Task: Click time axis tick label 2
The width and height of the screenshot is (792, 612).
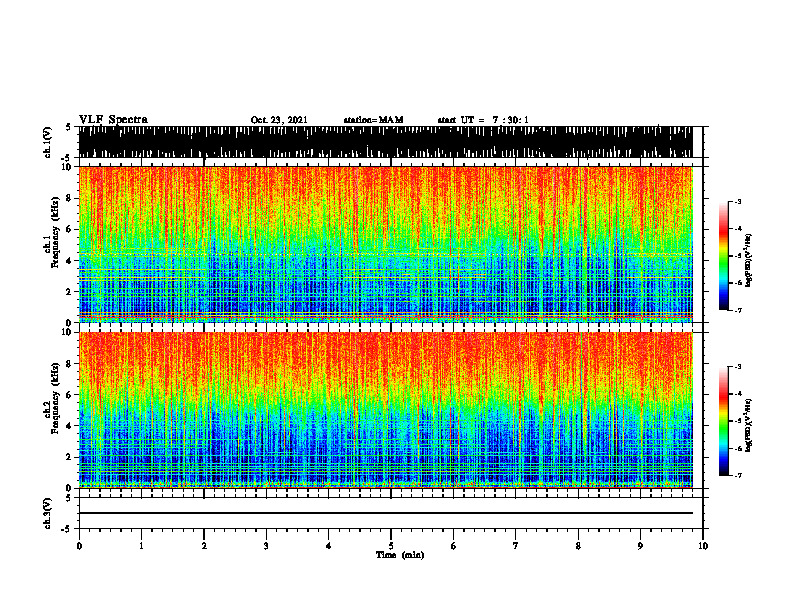Action: (204, 546)
